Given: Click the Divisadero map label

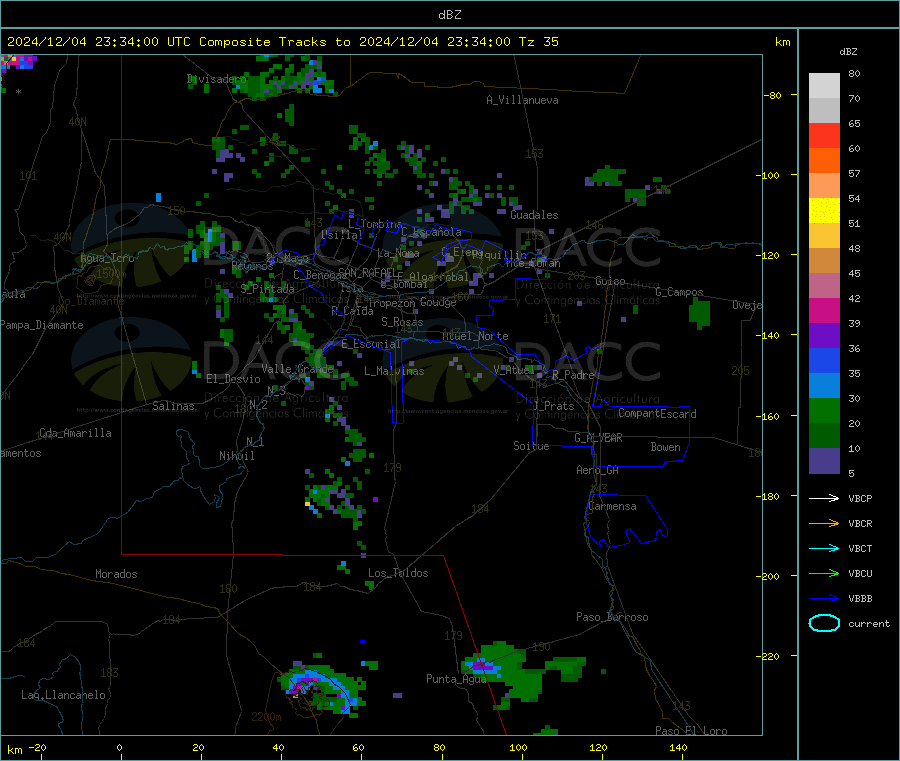Looking at the screenshot, I should [x=216, y=79].
